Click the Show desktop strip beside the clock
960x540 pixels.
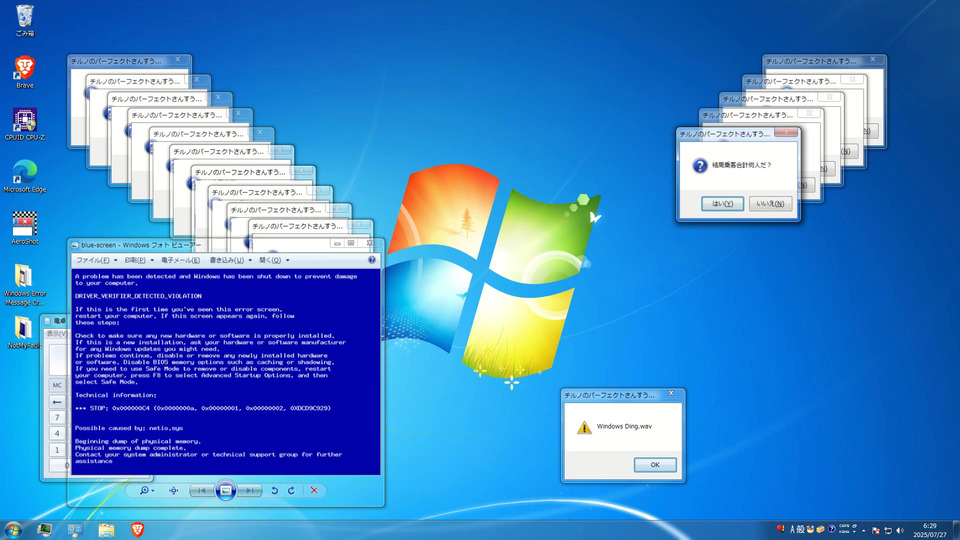click(955, 530)
